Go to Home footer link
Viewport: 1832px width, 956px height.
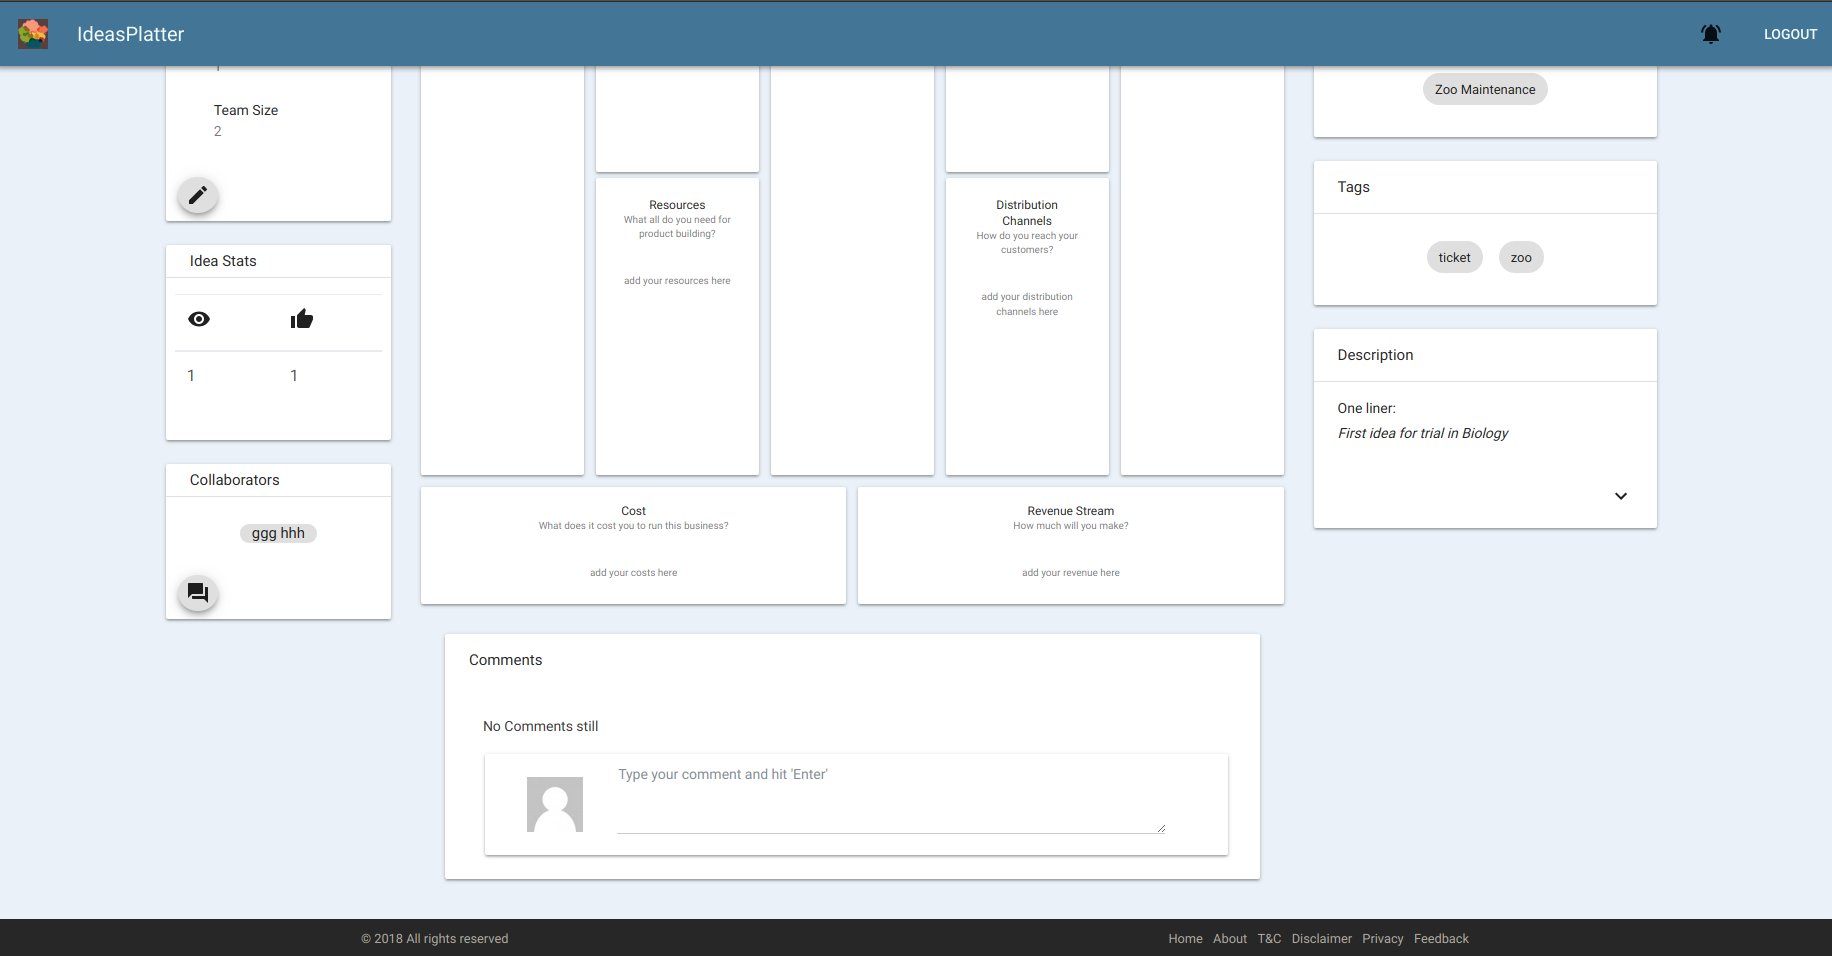pyautogui.click(x=1185, y=939)
